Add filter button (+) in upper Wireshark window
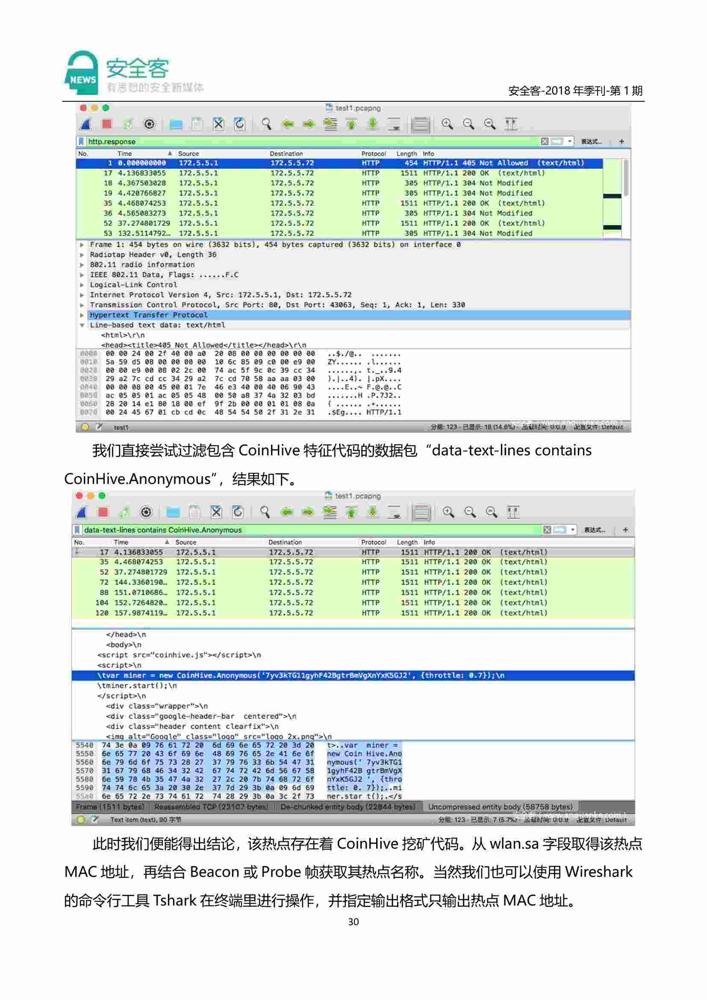The height and width of the screenshot is (1000, 707). click(x=622, y=142)
